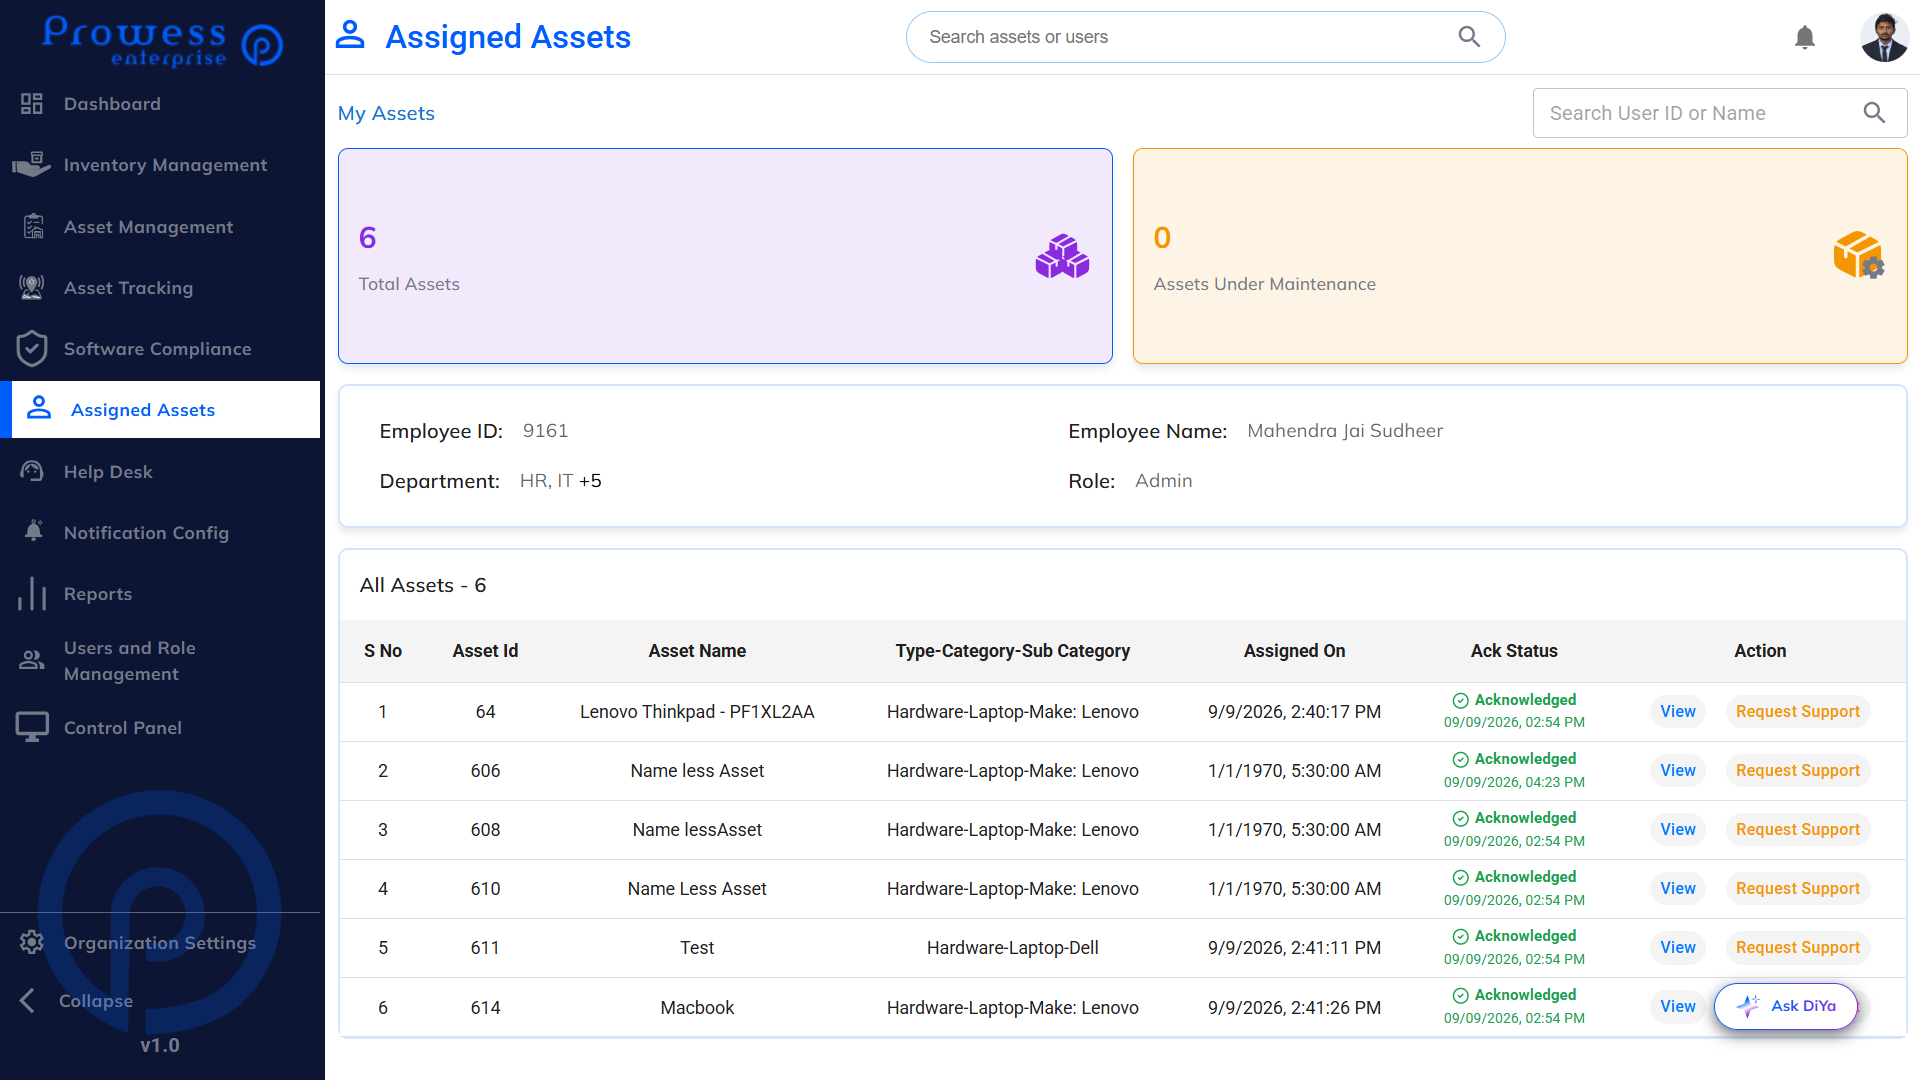Click employee name Mahendra Jai Sudheer

(1345, 431)
